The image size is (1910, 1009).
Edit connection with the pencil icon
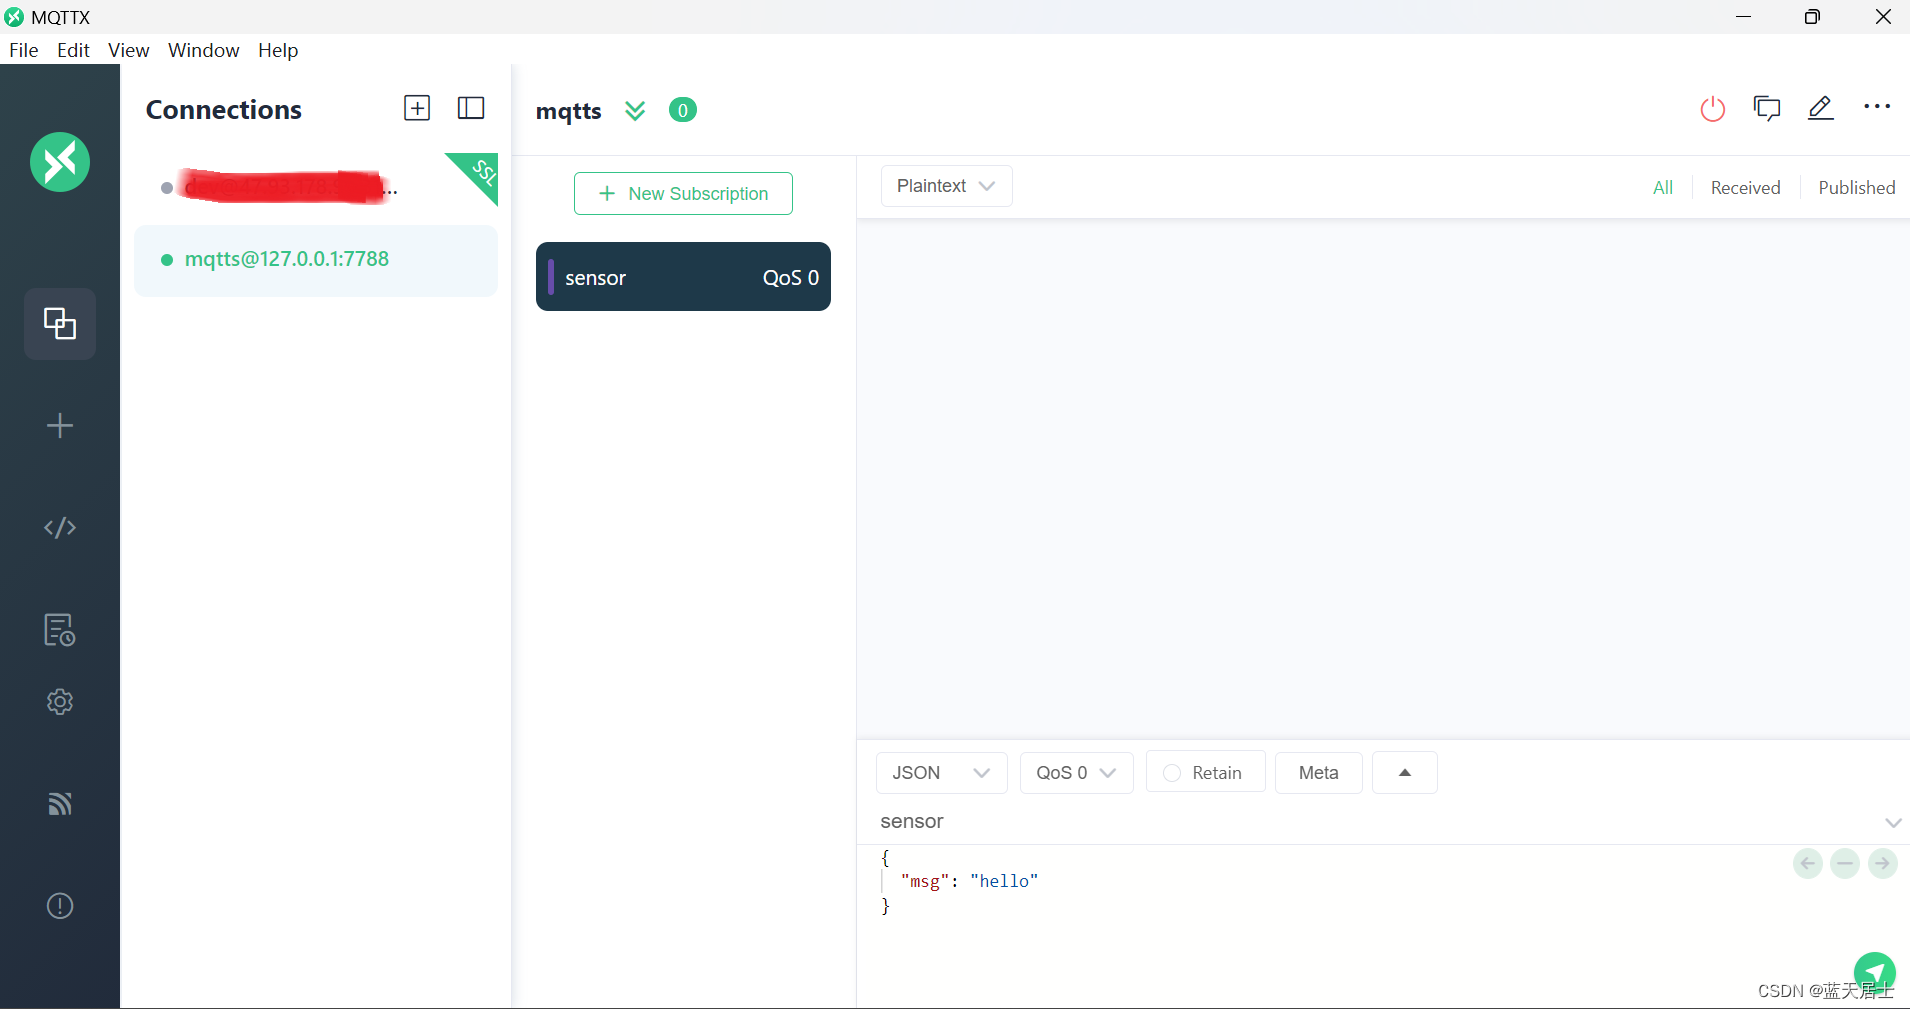pos(1821,108)
